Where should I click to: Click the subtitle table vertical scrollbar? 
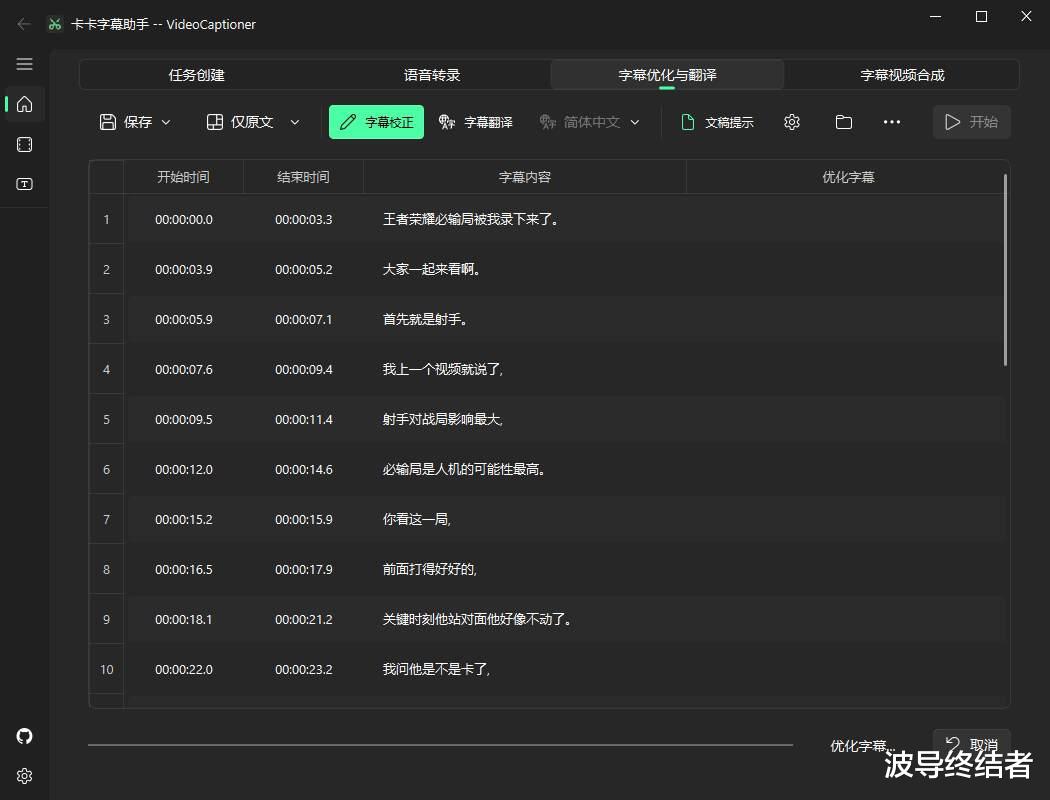coord(1005,270)
